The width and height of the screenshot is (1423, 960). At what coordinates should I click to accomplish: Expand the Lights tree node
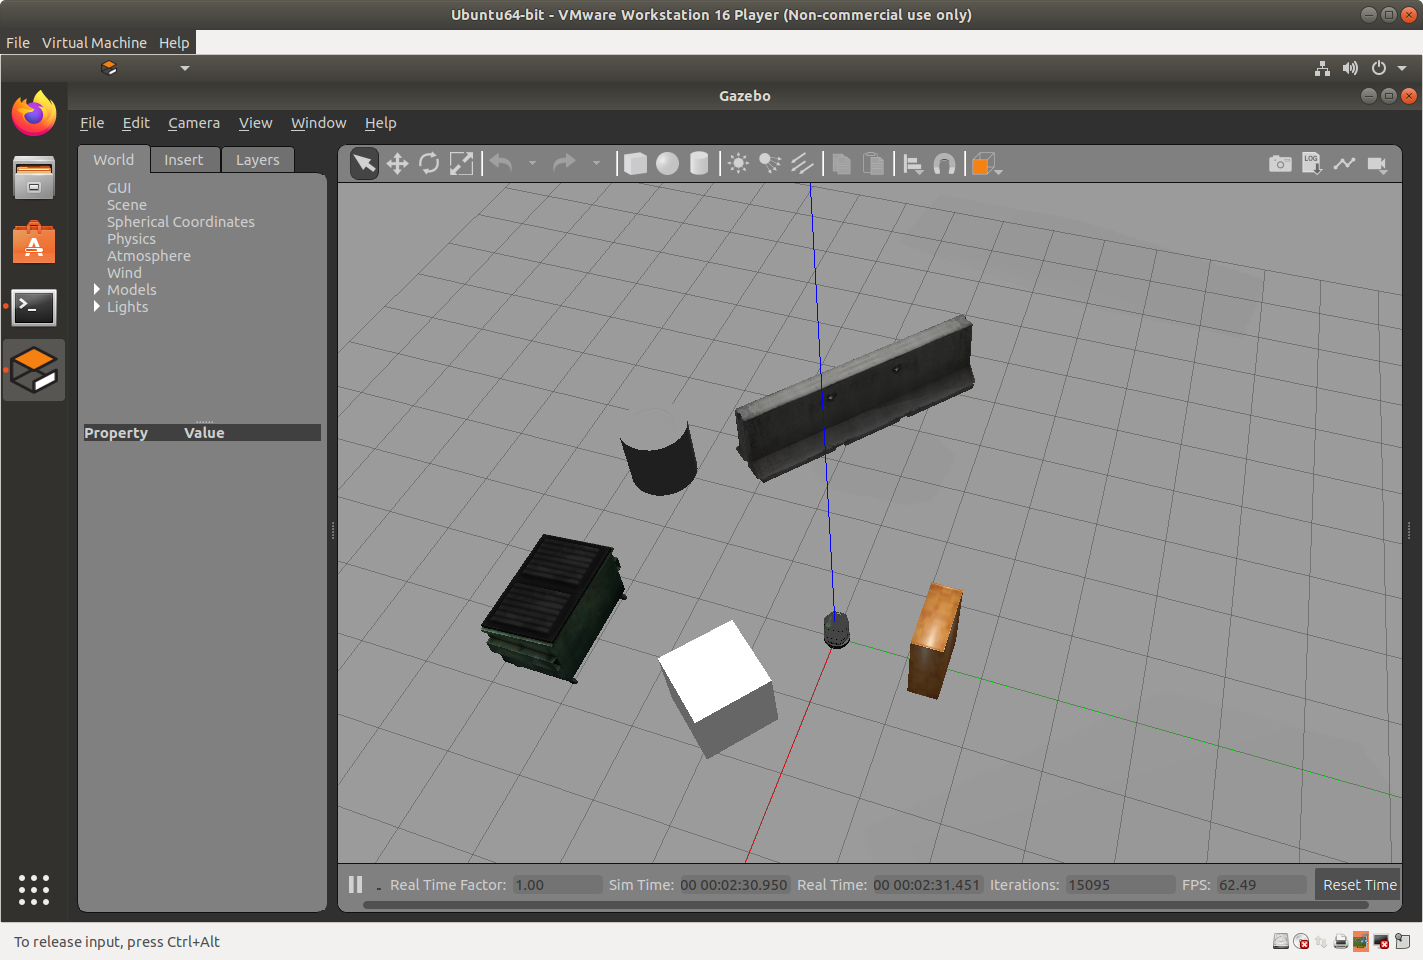97,306
